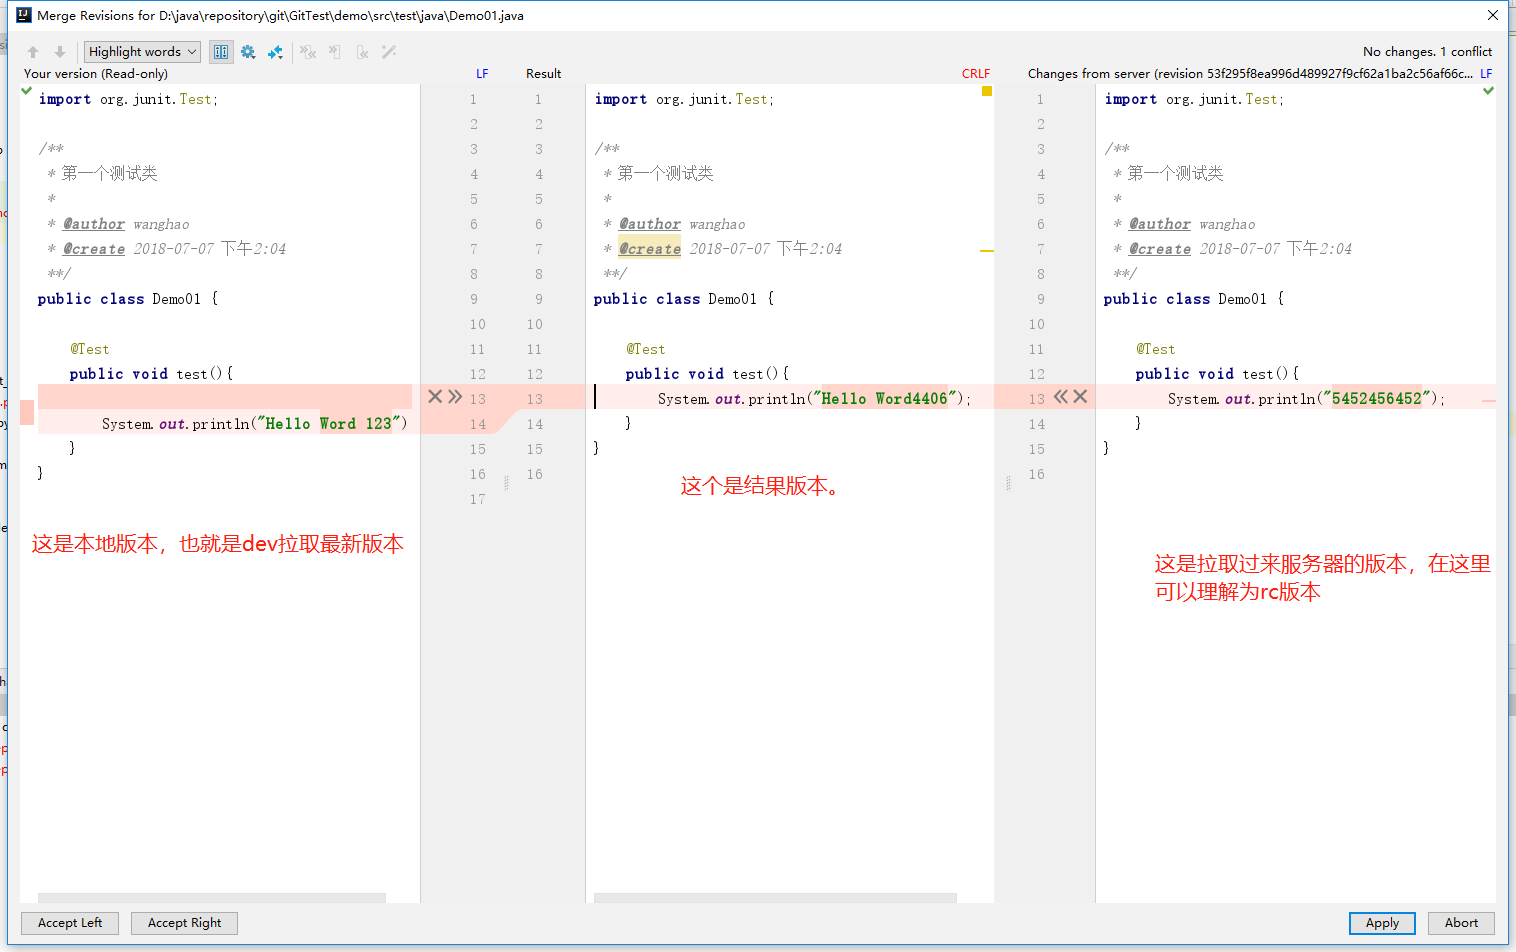
Task: Open the Highlight words dropdown
Action: pyautogui.click(x=142, y=52)
